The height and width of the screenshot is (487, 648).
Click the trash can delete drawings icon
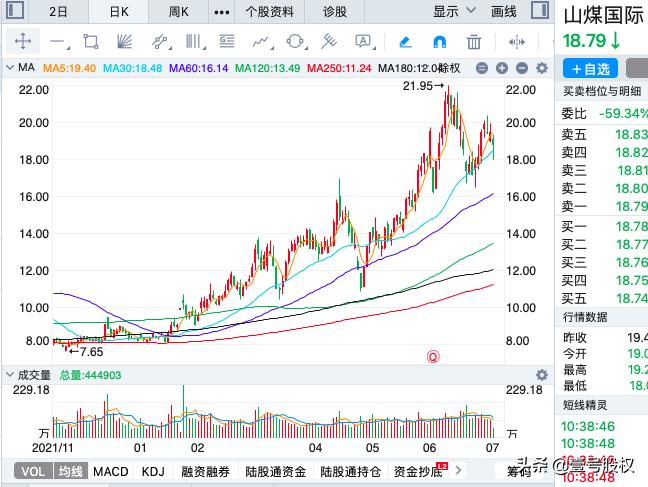[474, 42]
